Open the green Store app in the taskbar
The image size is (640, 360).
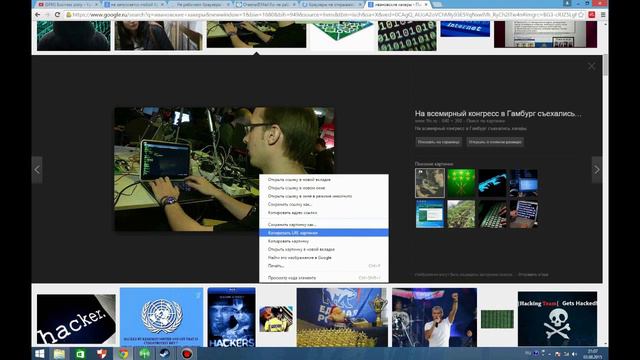click(x=80, y=354)
